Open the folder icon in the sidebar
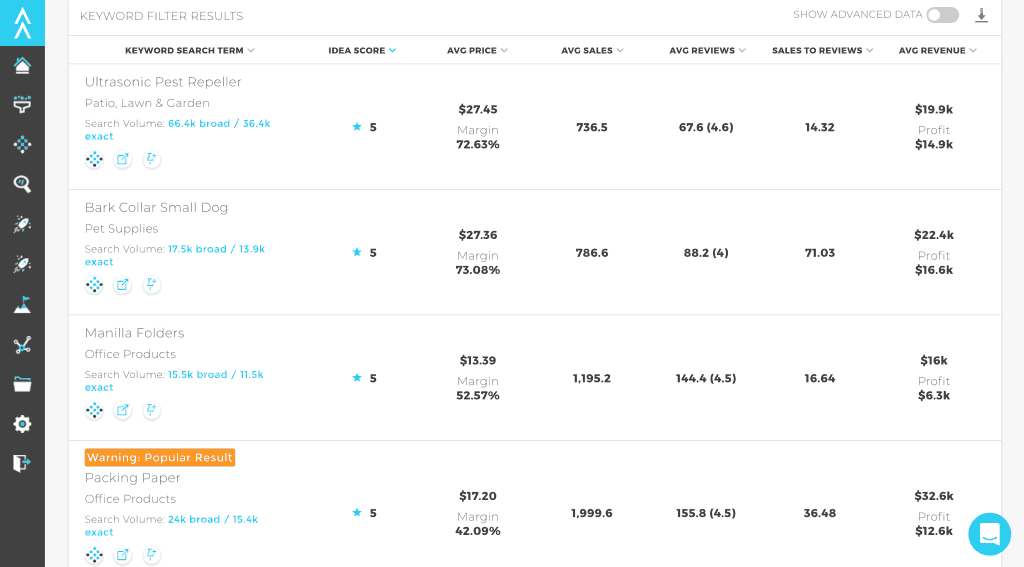 click(22, 384)
